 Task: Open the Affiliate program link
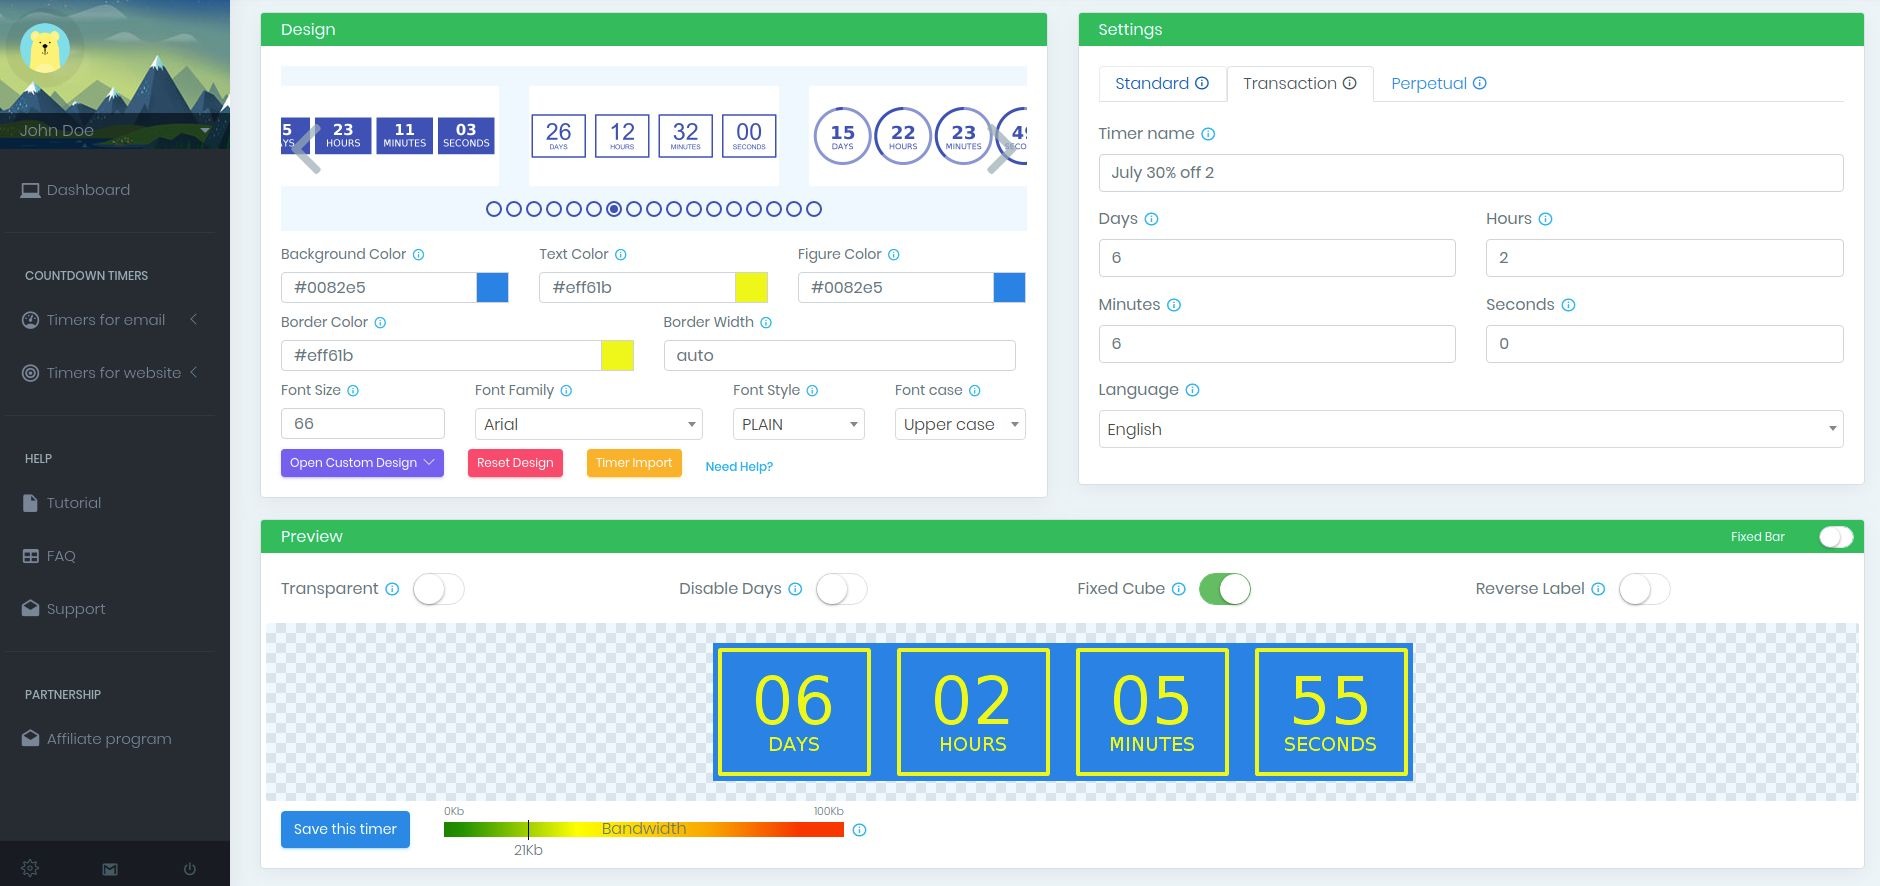click(109, 739)
